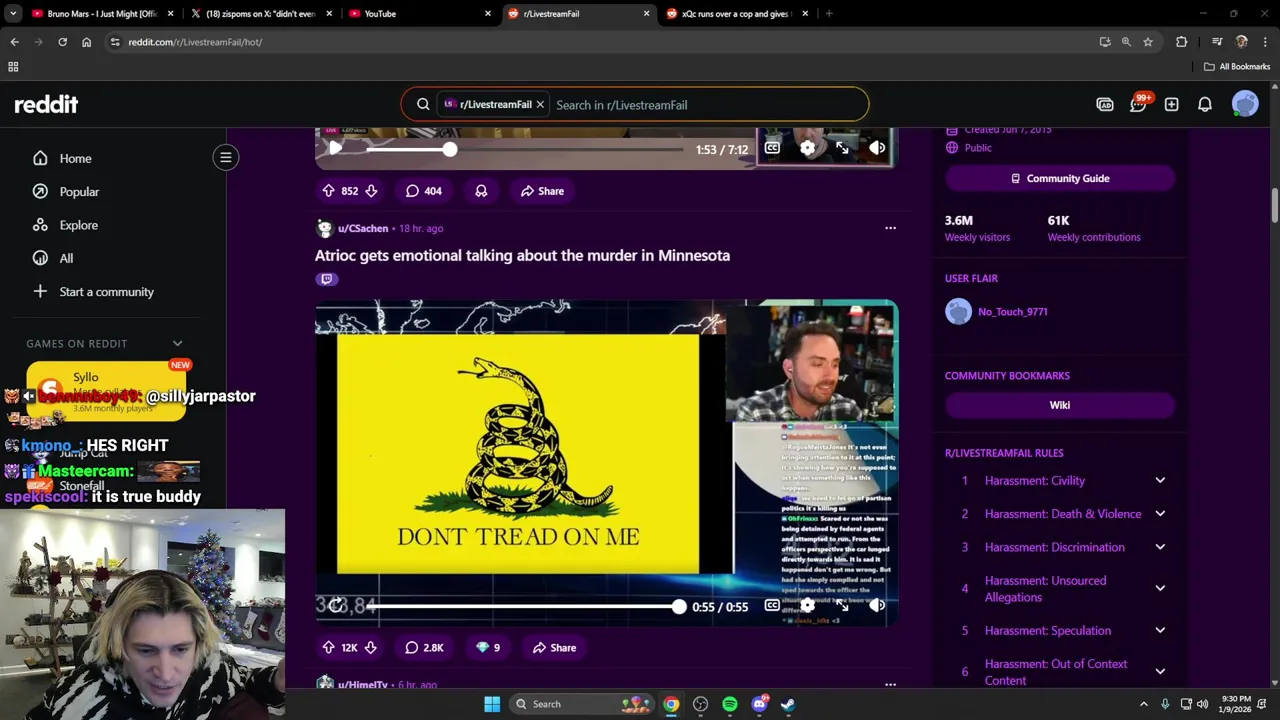
Task: Open the Community Guide
Action: pyautogui.click(x=1060, y=178)
